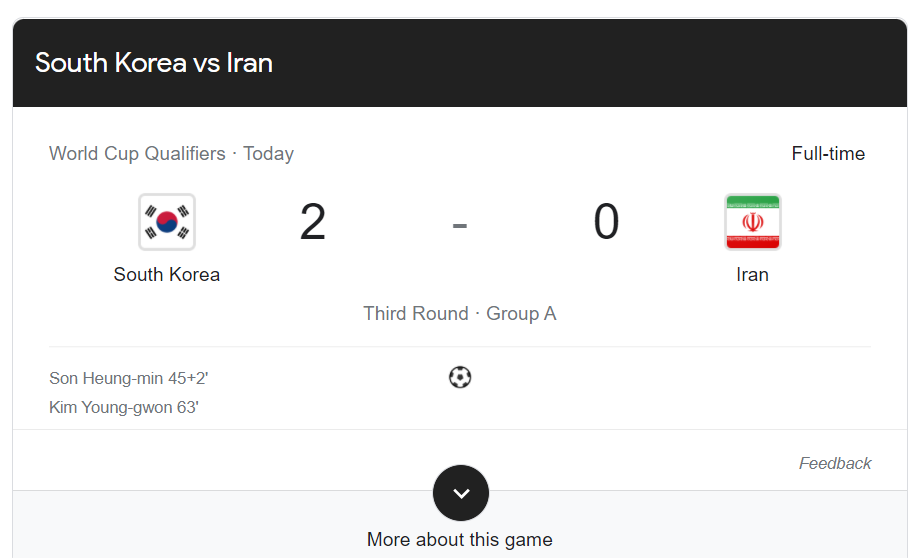The image size is (919, 558).
Task: Click the Feedback link
Action: (835, 463)
